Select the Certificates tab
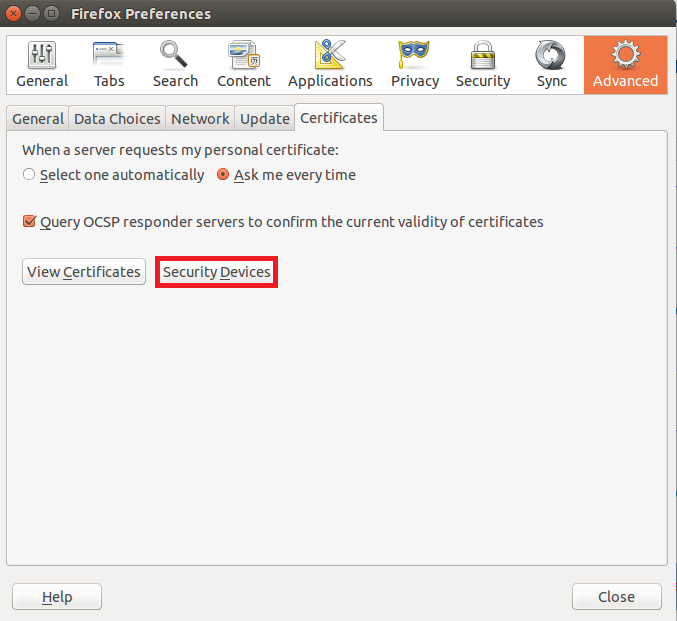This screenshot has height=621, width=677. pyautogui.click(x=339, y=117)
